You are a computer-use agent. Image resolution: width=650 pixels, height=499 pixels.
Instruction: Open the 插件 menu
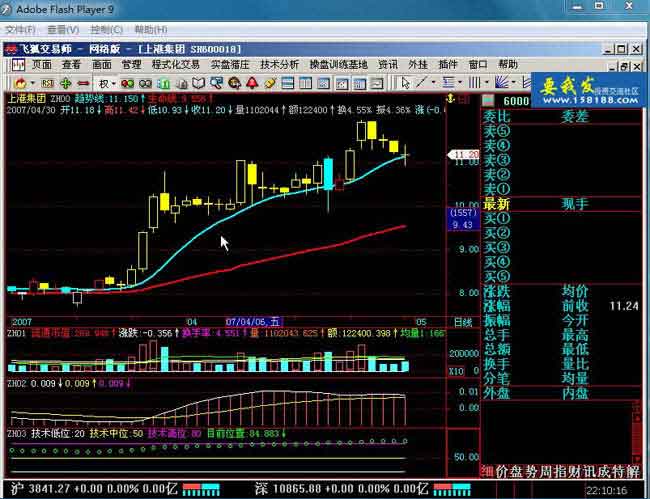[x=448, y=65]
